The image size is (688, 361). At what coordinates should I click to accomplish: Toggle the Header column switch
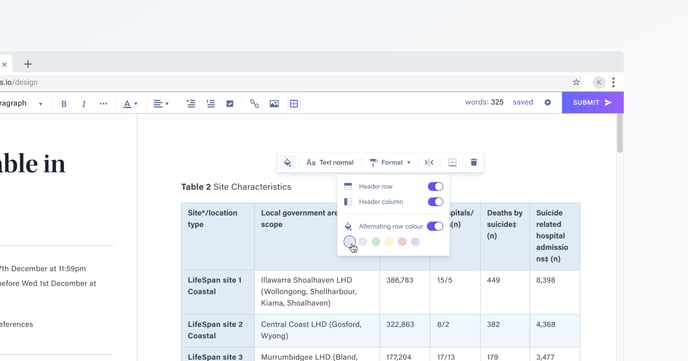[x=435, y=202]
